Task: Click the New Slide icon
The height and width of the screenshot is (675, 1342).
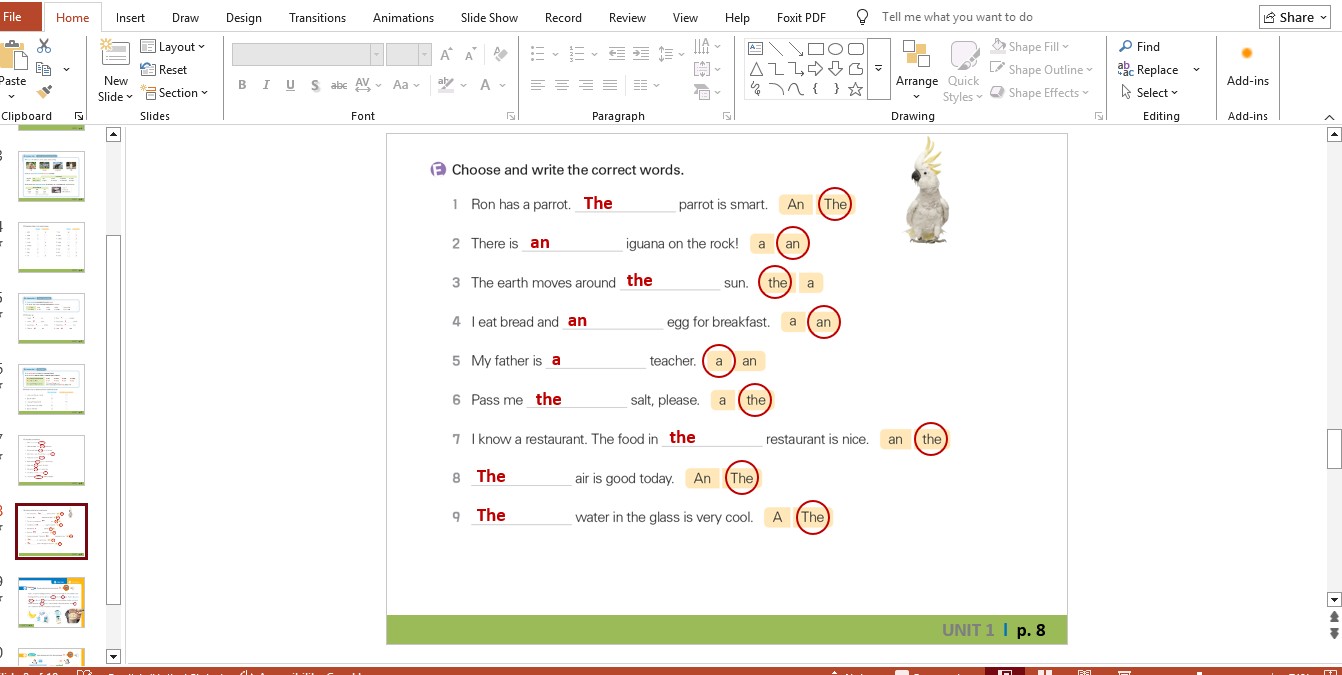Action: pyautogui.click(x=116, y=55)
